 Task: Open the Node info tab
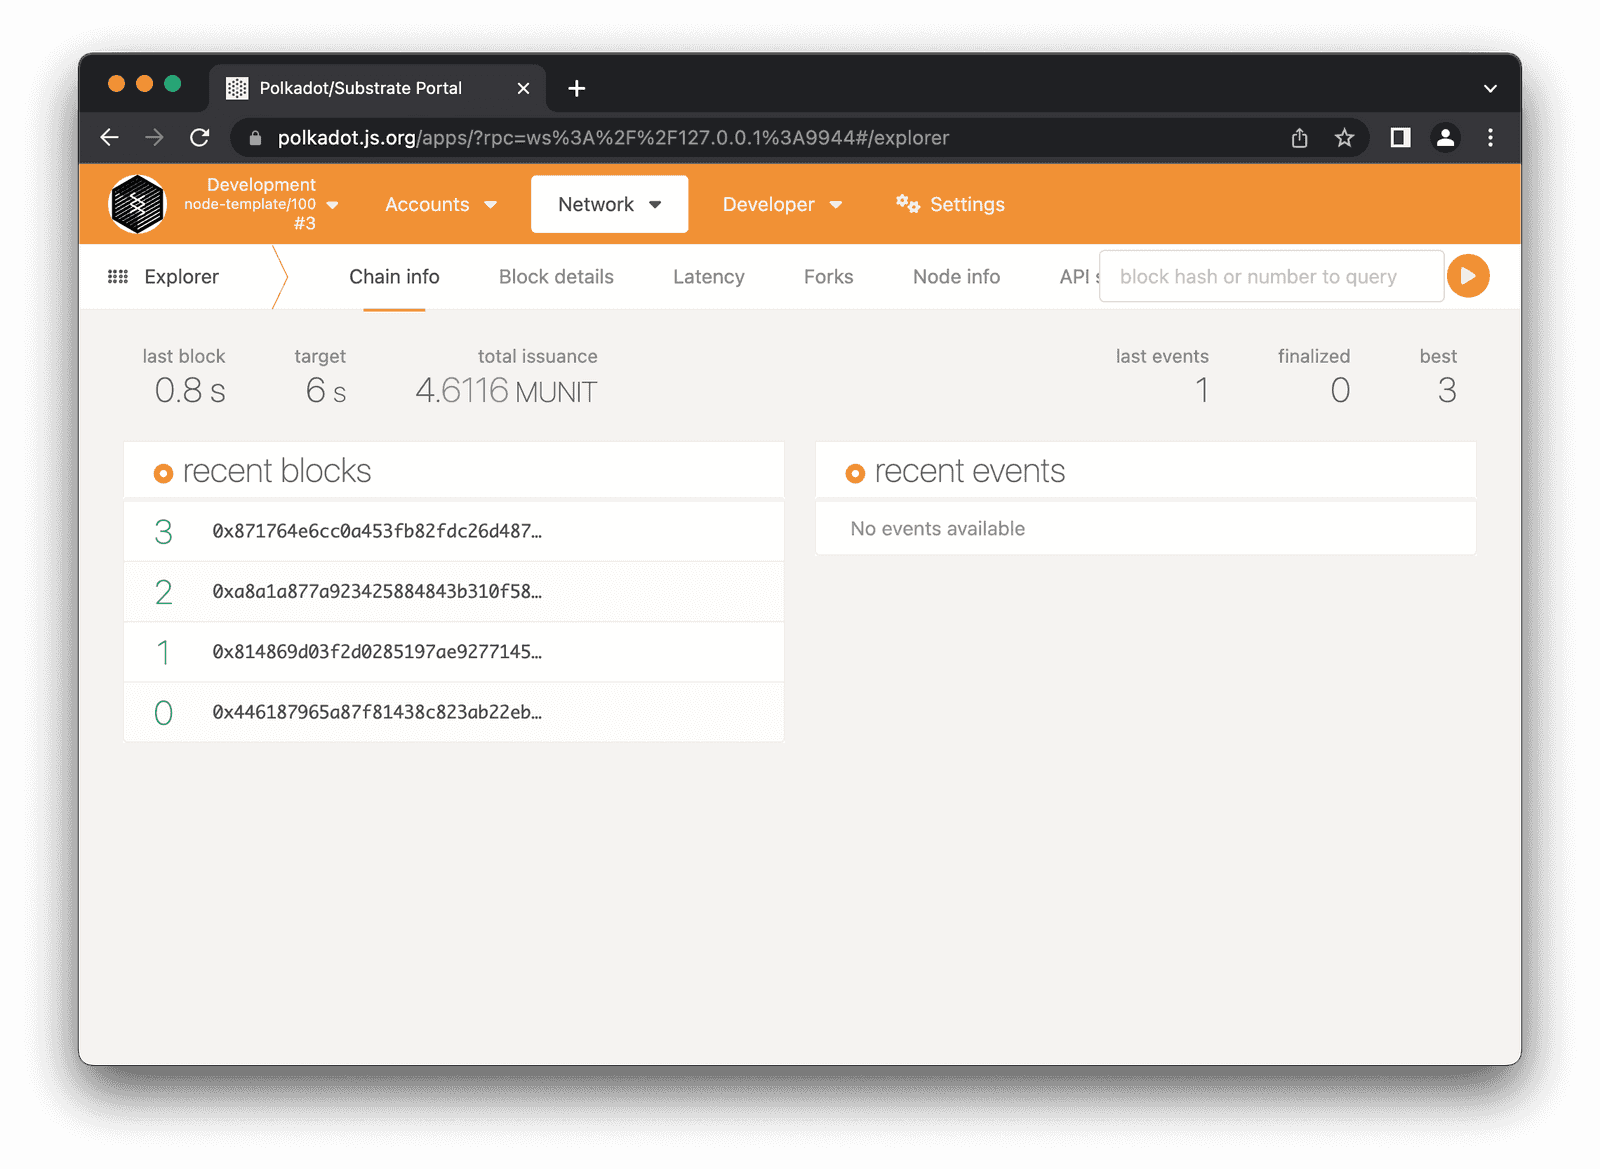tap(955, 276)
